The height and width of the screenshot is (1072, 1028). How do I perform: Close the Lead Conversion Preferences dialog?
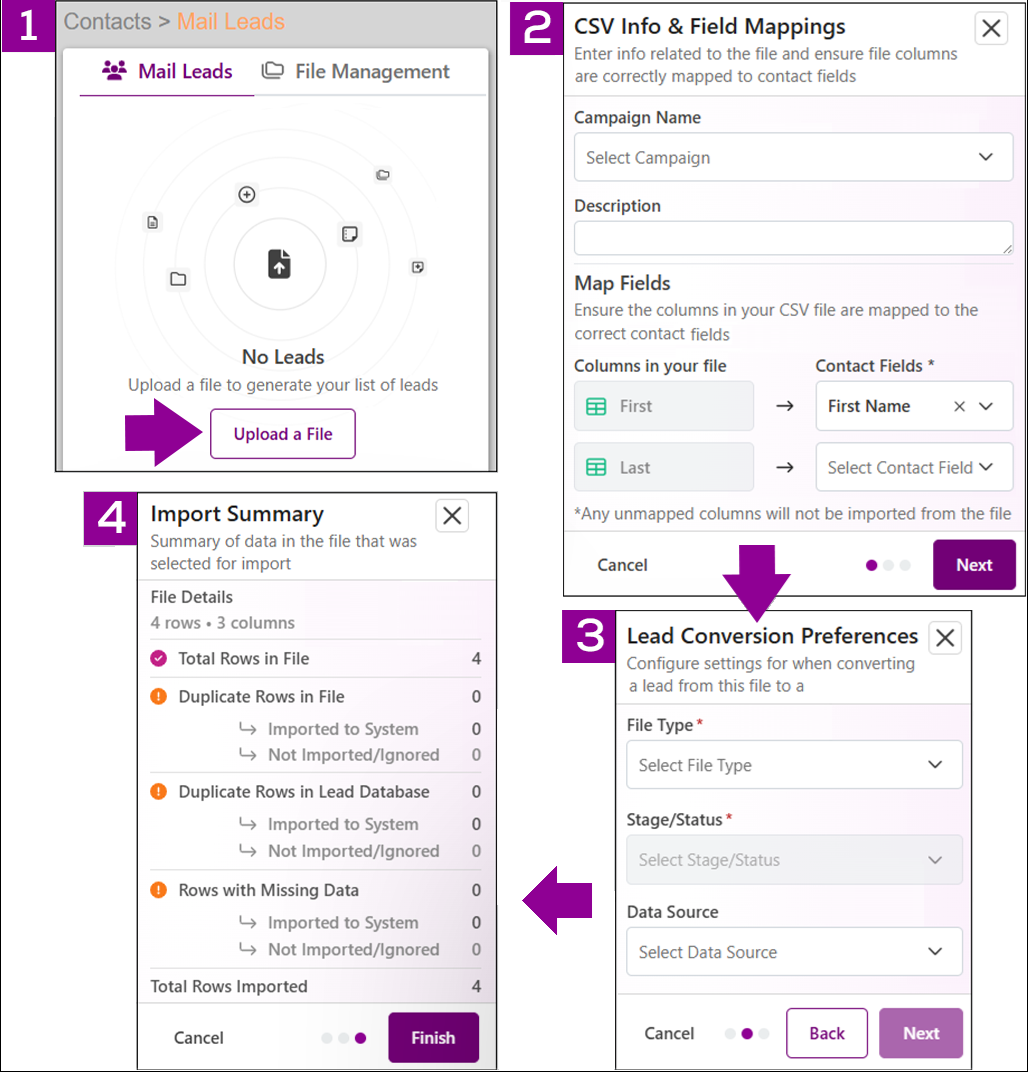(x=945, y=638)
